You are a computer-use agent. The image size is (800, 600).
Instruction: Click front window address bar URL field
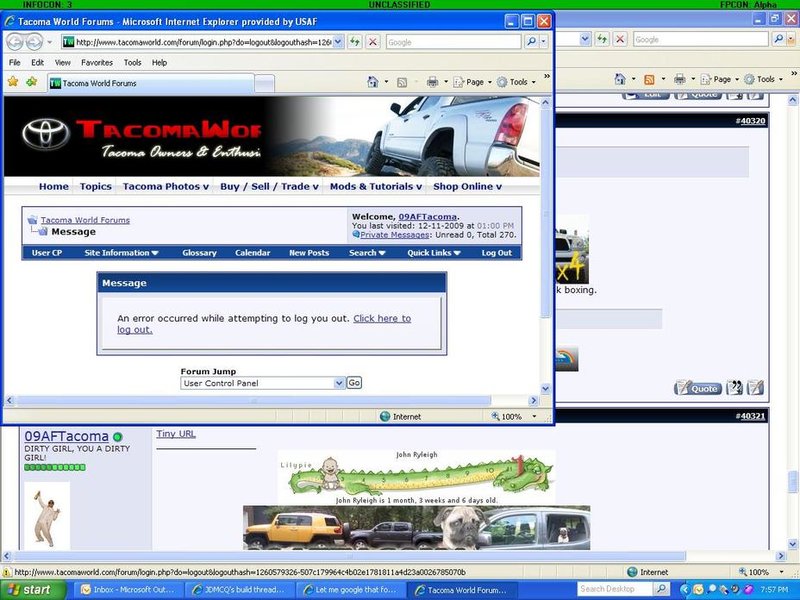point(203,42)
